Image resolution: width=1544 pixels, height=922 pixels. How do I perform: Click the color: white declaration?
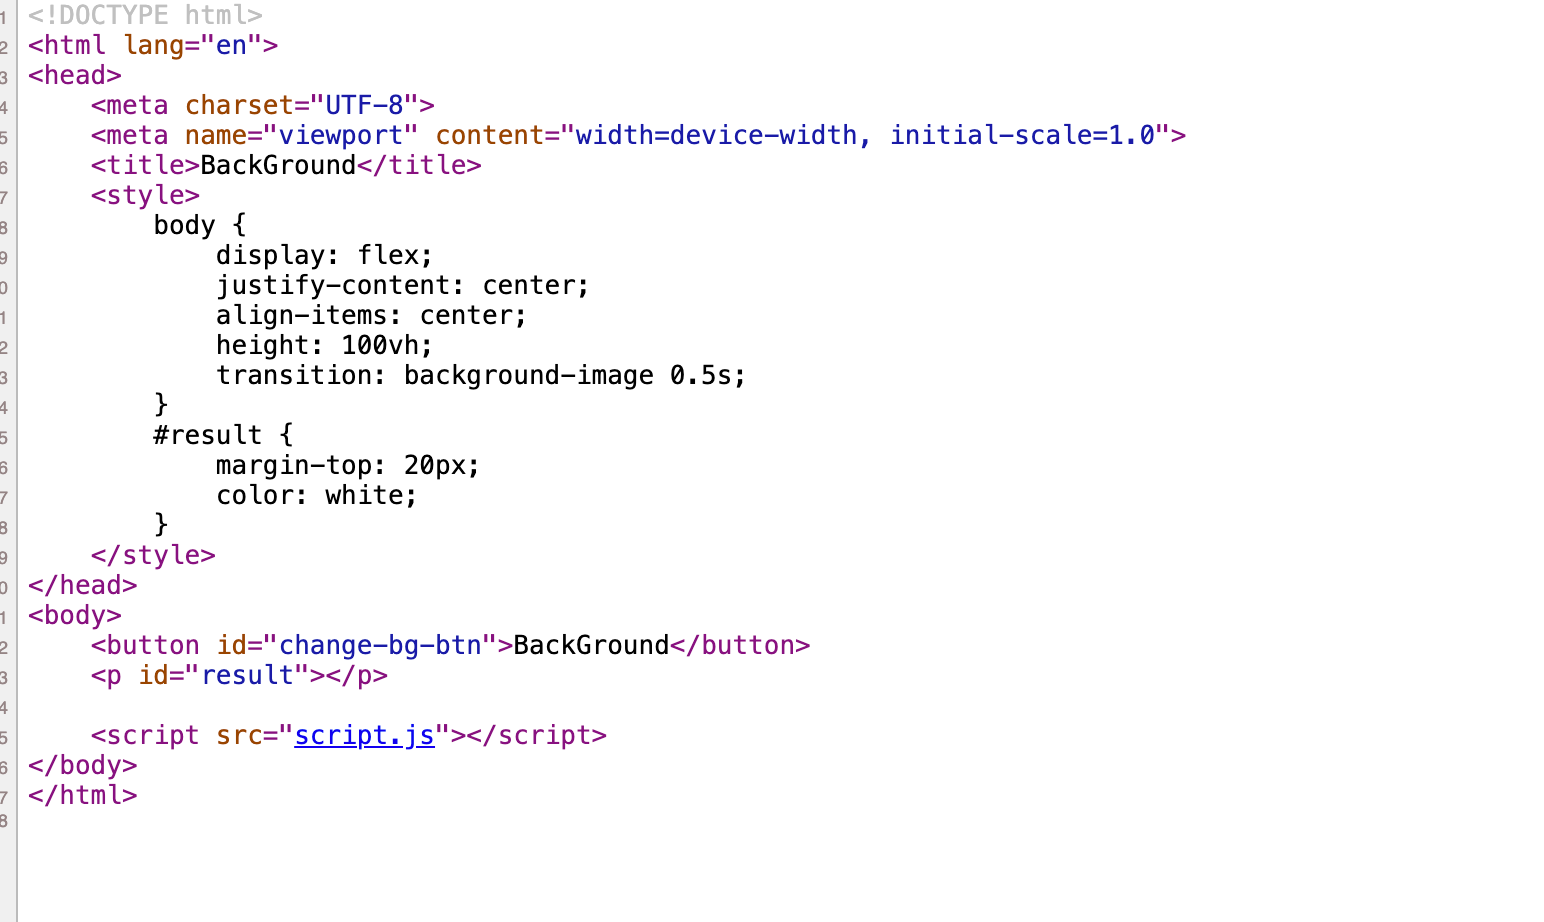coord(317,495)
